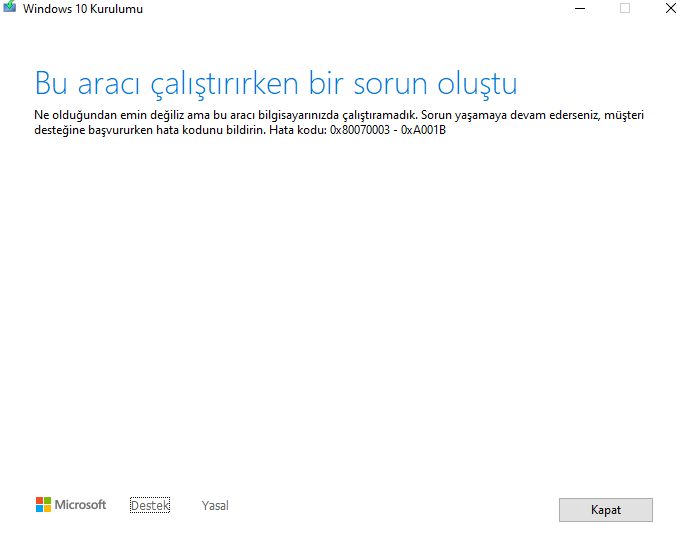
Task: Close the setup window with the X button
Action: (671, 8)
